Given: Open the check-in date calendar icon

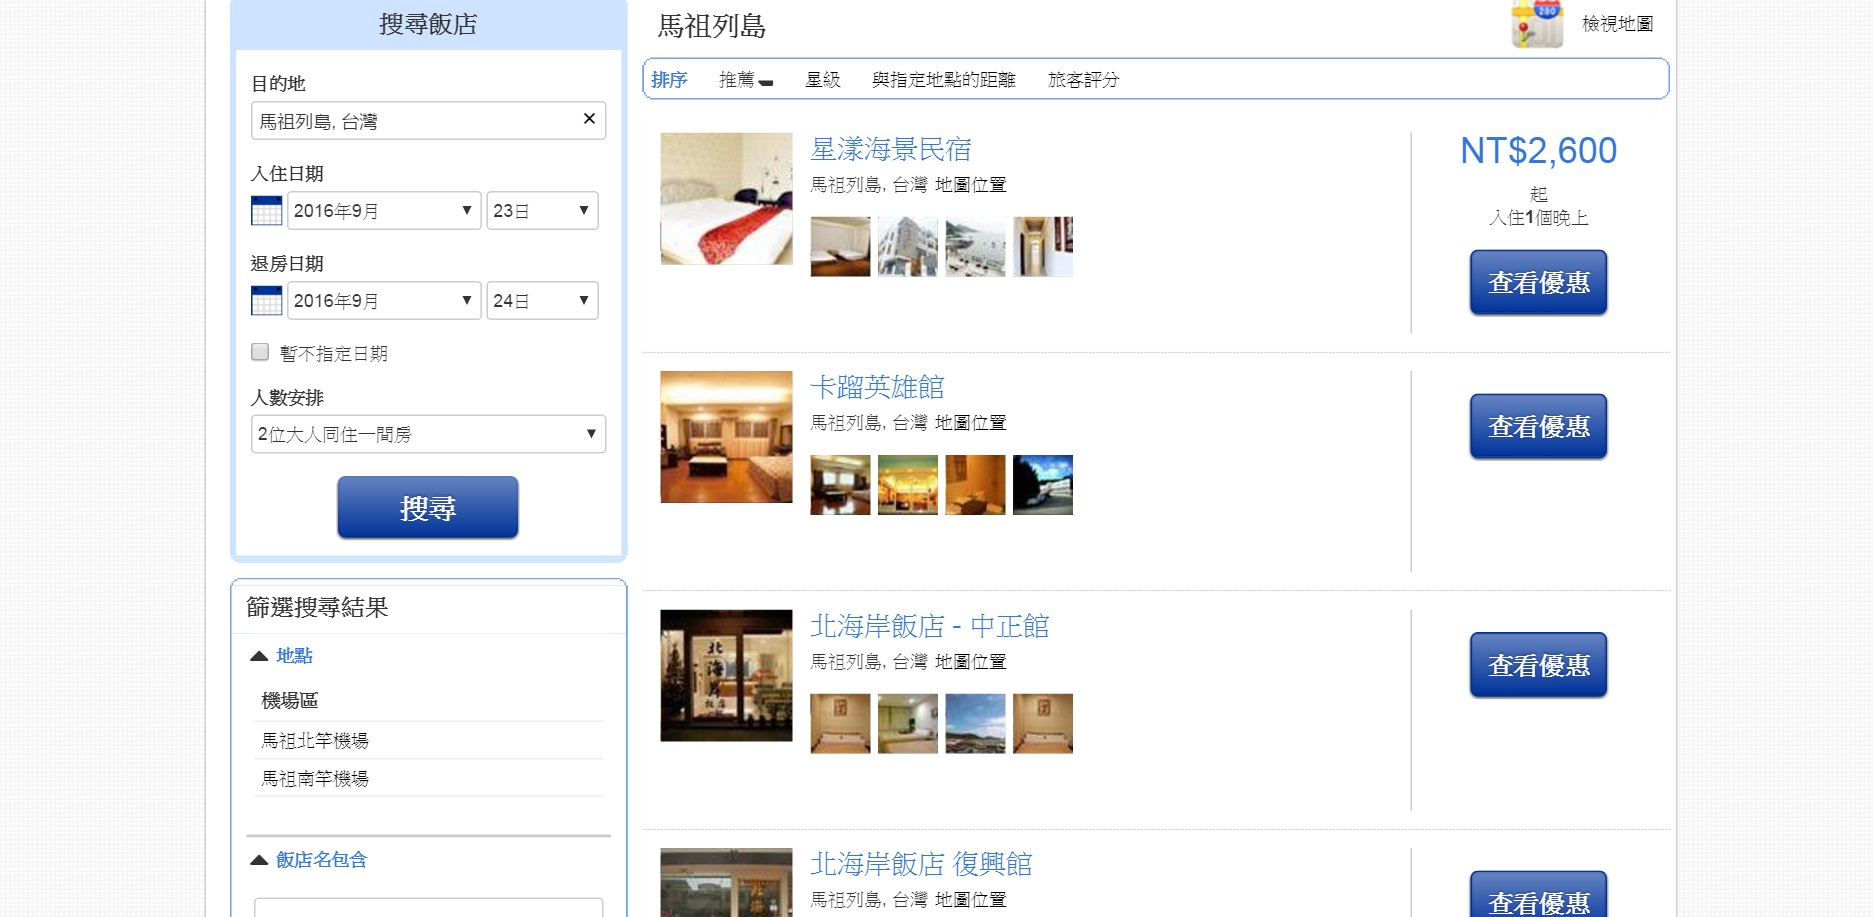Looking at the screenshot, I should point(266,211).
